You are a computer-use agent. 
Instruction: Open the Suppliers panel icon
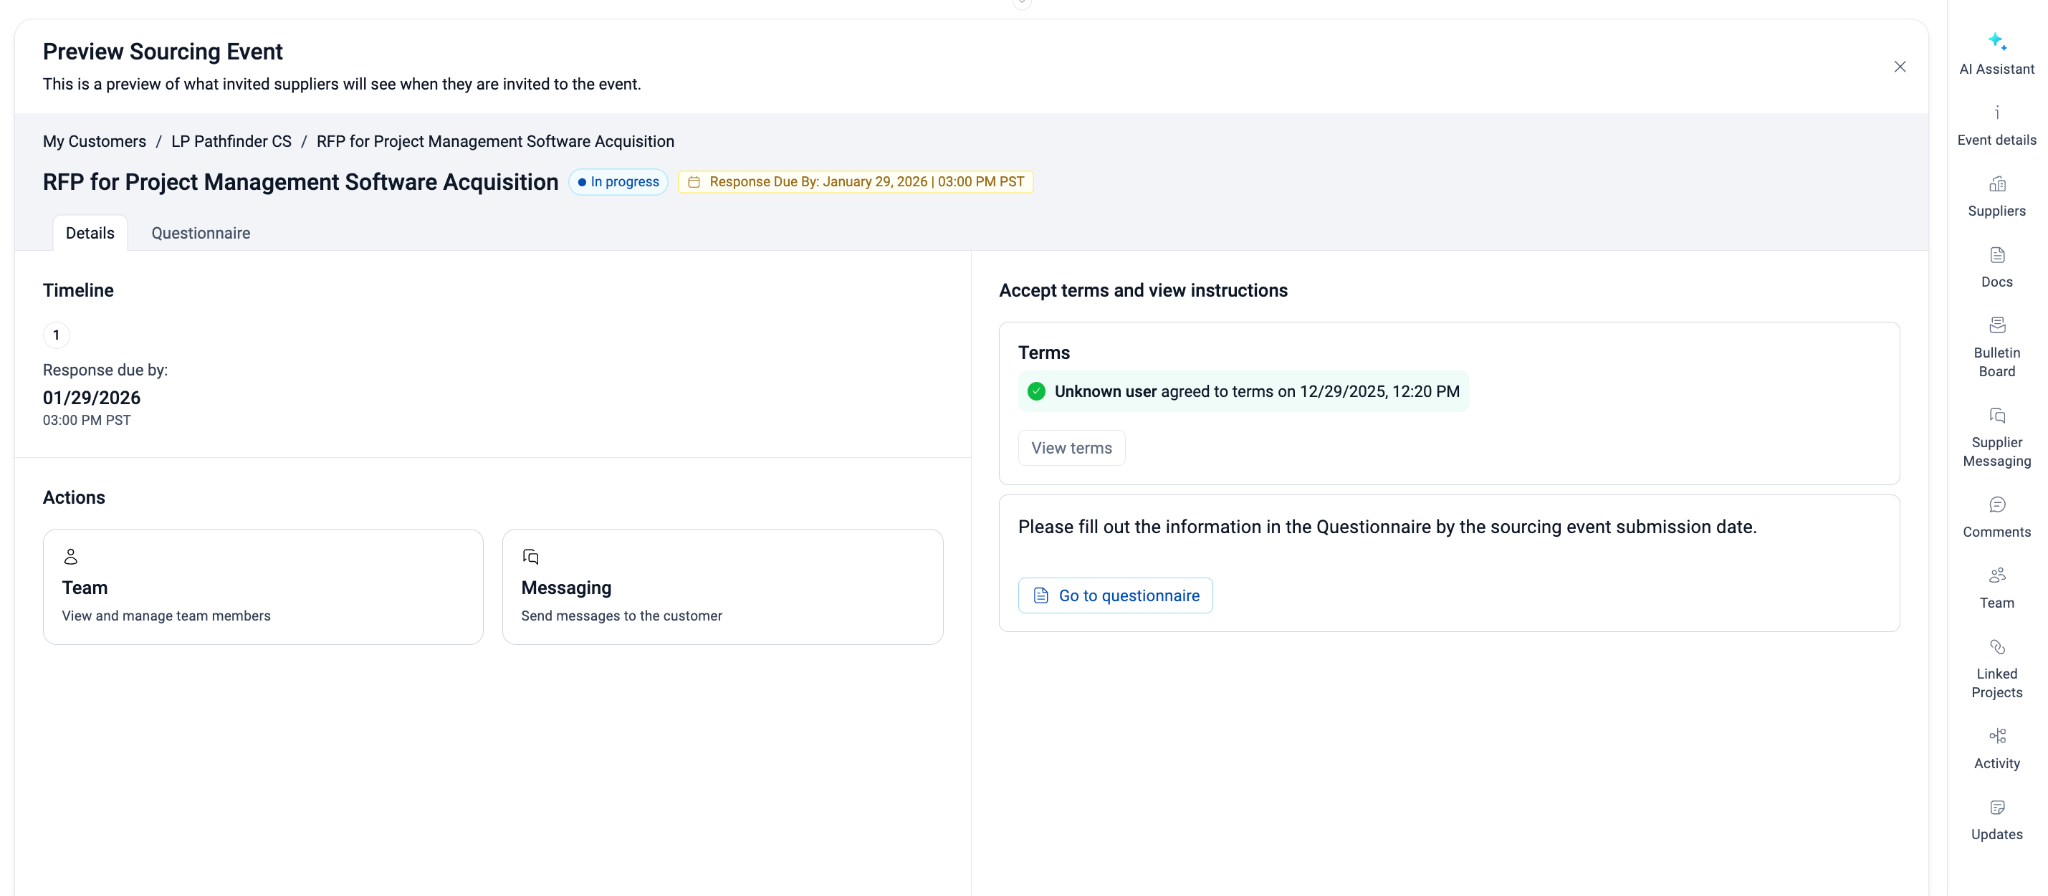[x=1996, y=184]
